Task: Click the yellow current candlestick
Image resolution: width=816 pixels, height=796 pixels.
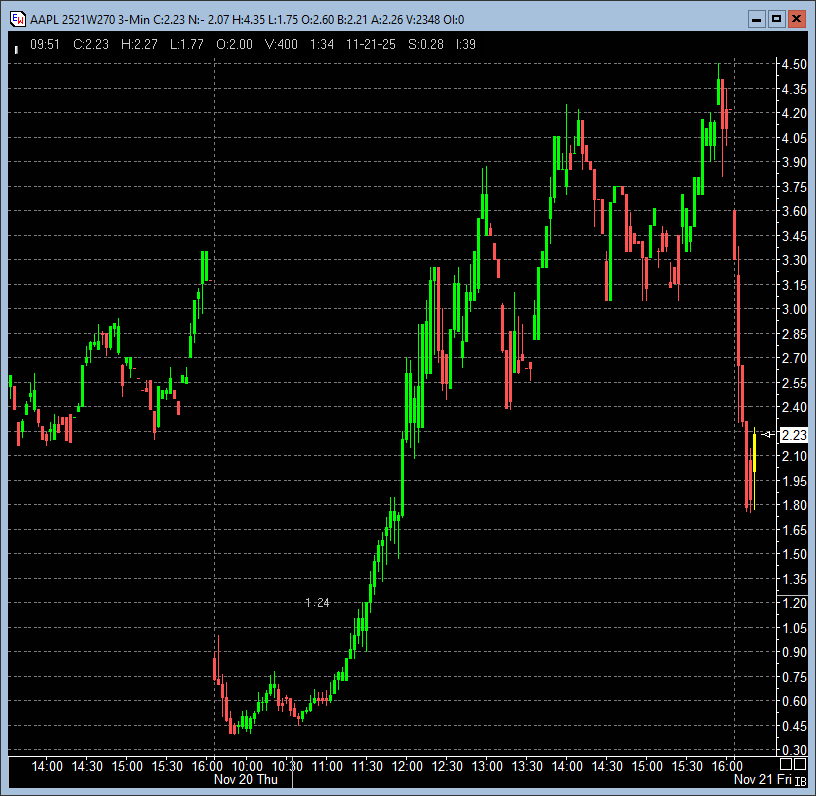Action: (754, 455)
